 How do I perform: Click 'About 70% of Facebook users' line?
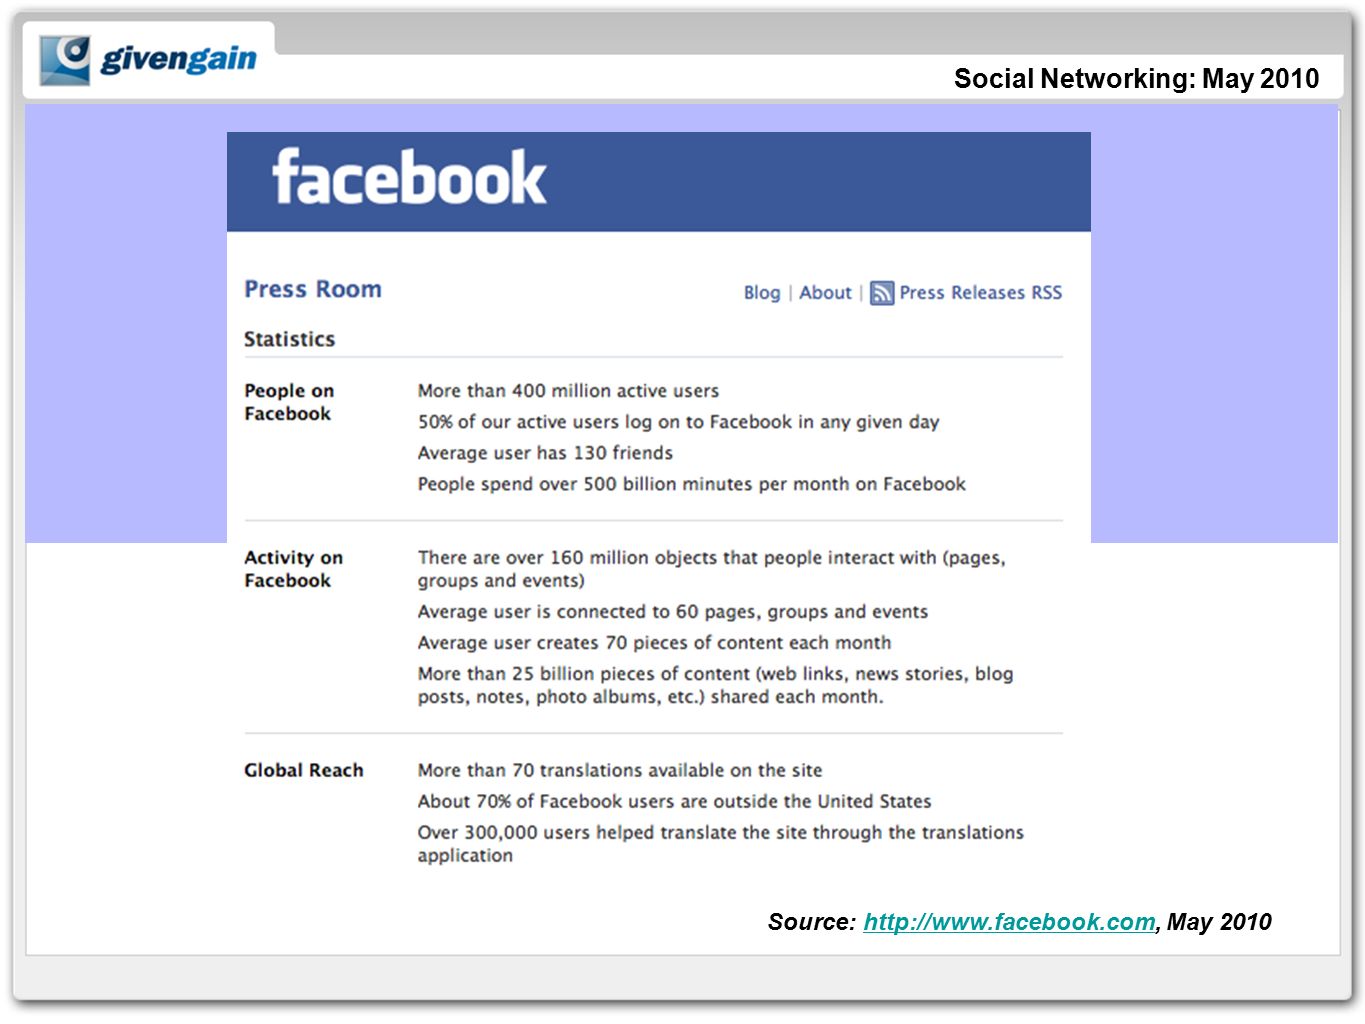(x=674, y=801)
